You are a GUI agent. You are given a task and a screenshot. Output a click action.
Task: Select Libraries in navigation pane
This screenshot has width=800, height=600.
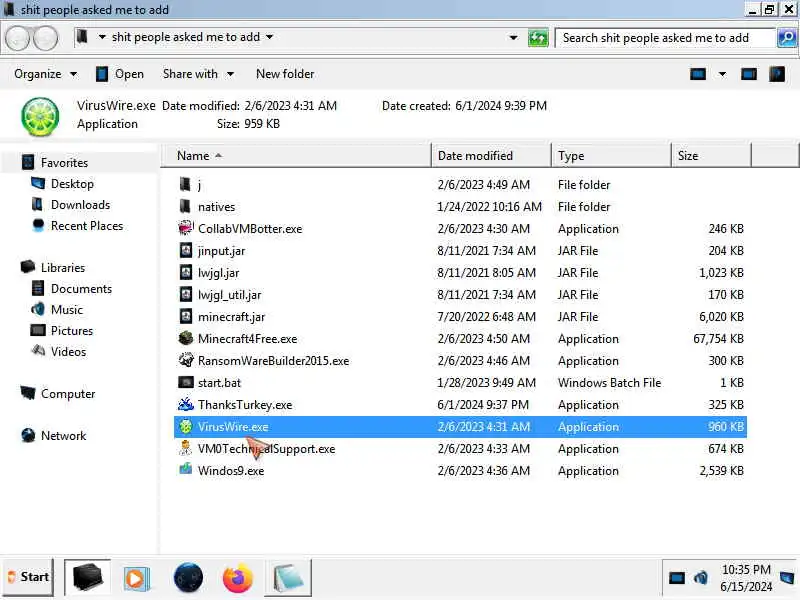click(63, 267)
